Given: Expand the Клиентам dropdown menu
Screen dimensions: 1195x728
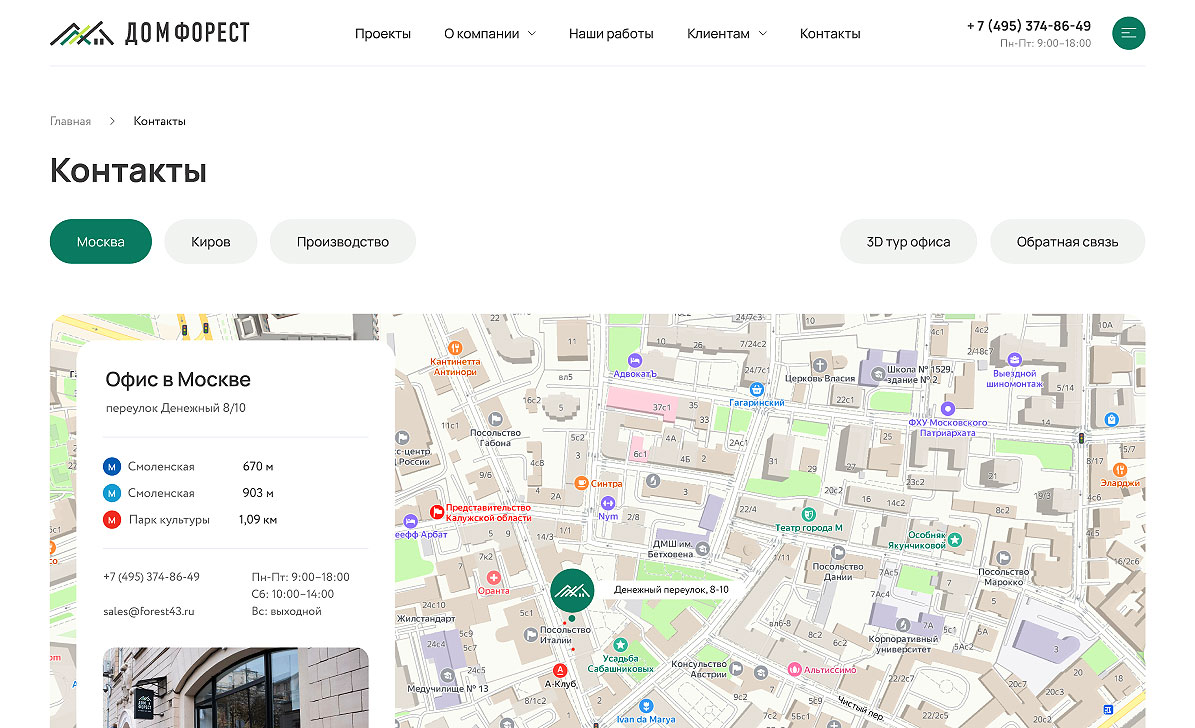Looking at the screenshot, I should point(726,34).
